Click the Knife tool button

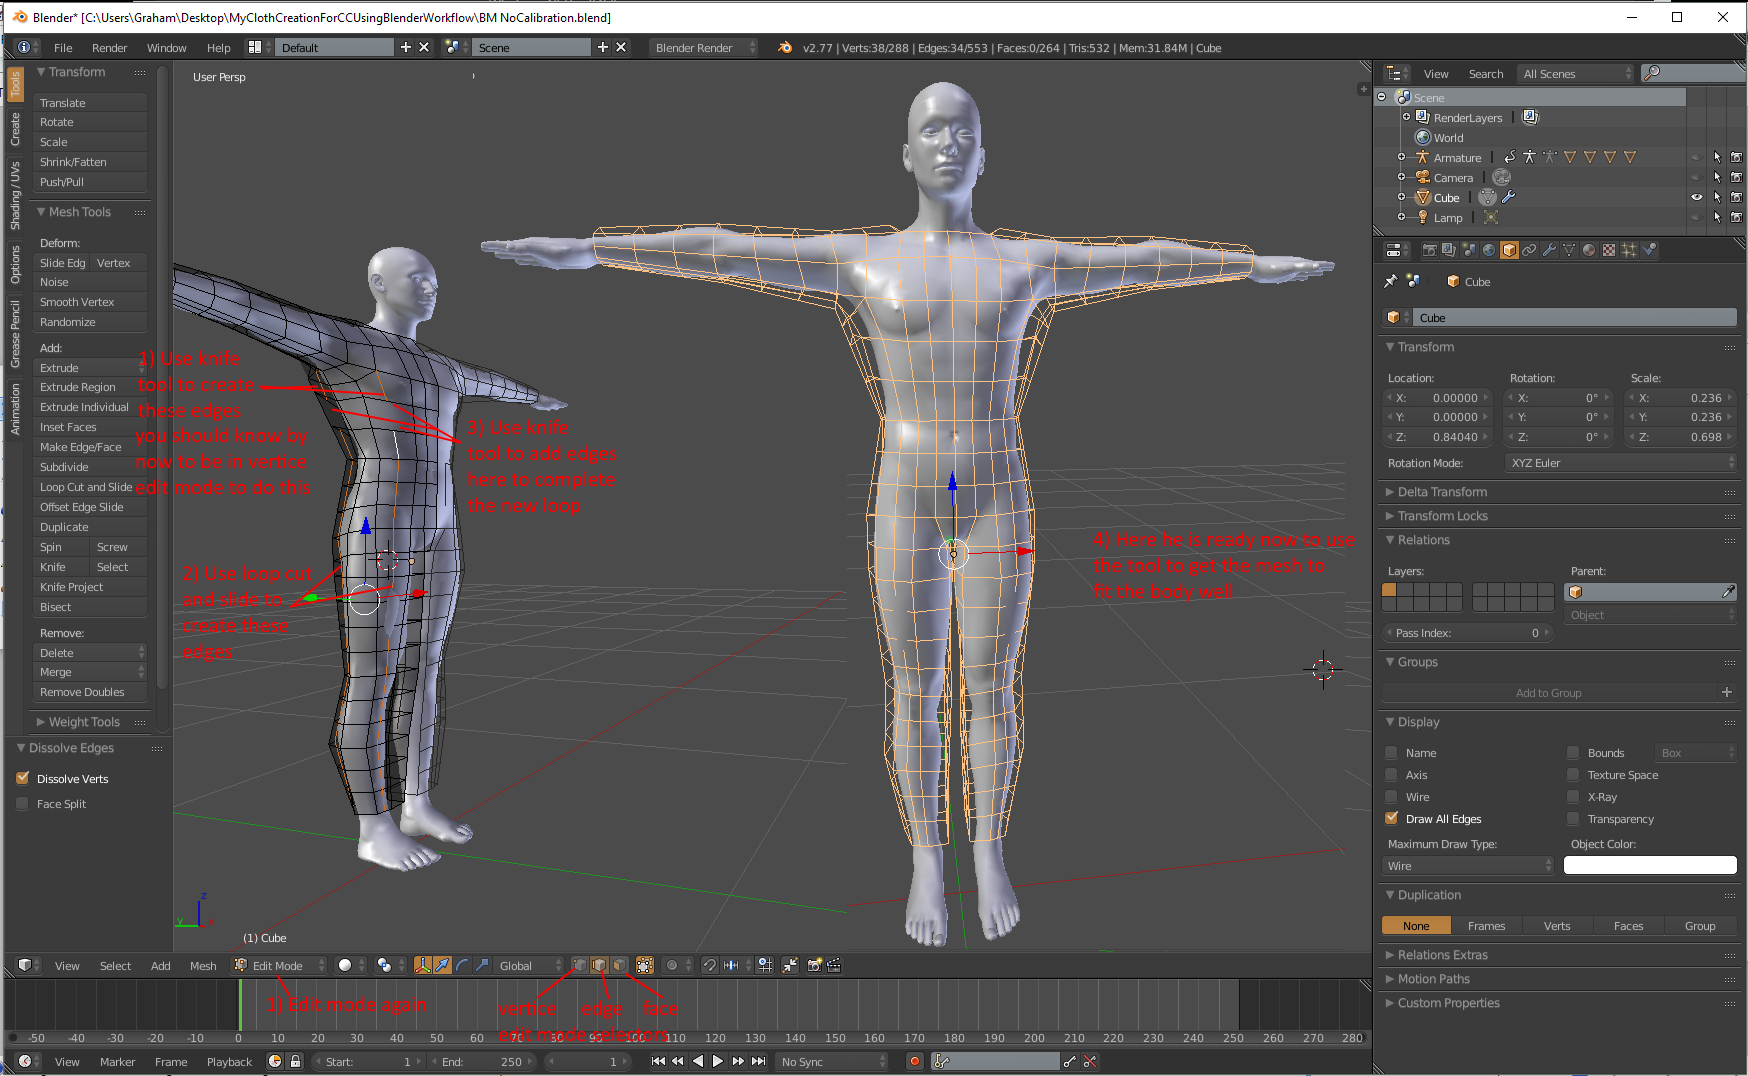coord(61,566)
